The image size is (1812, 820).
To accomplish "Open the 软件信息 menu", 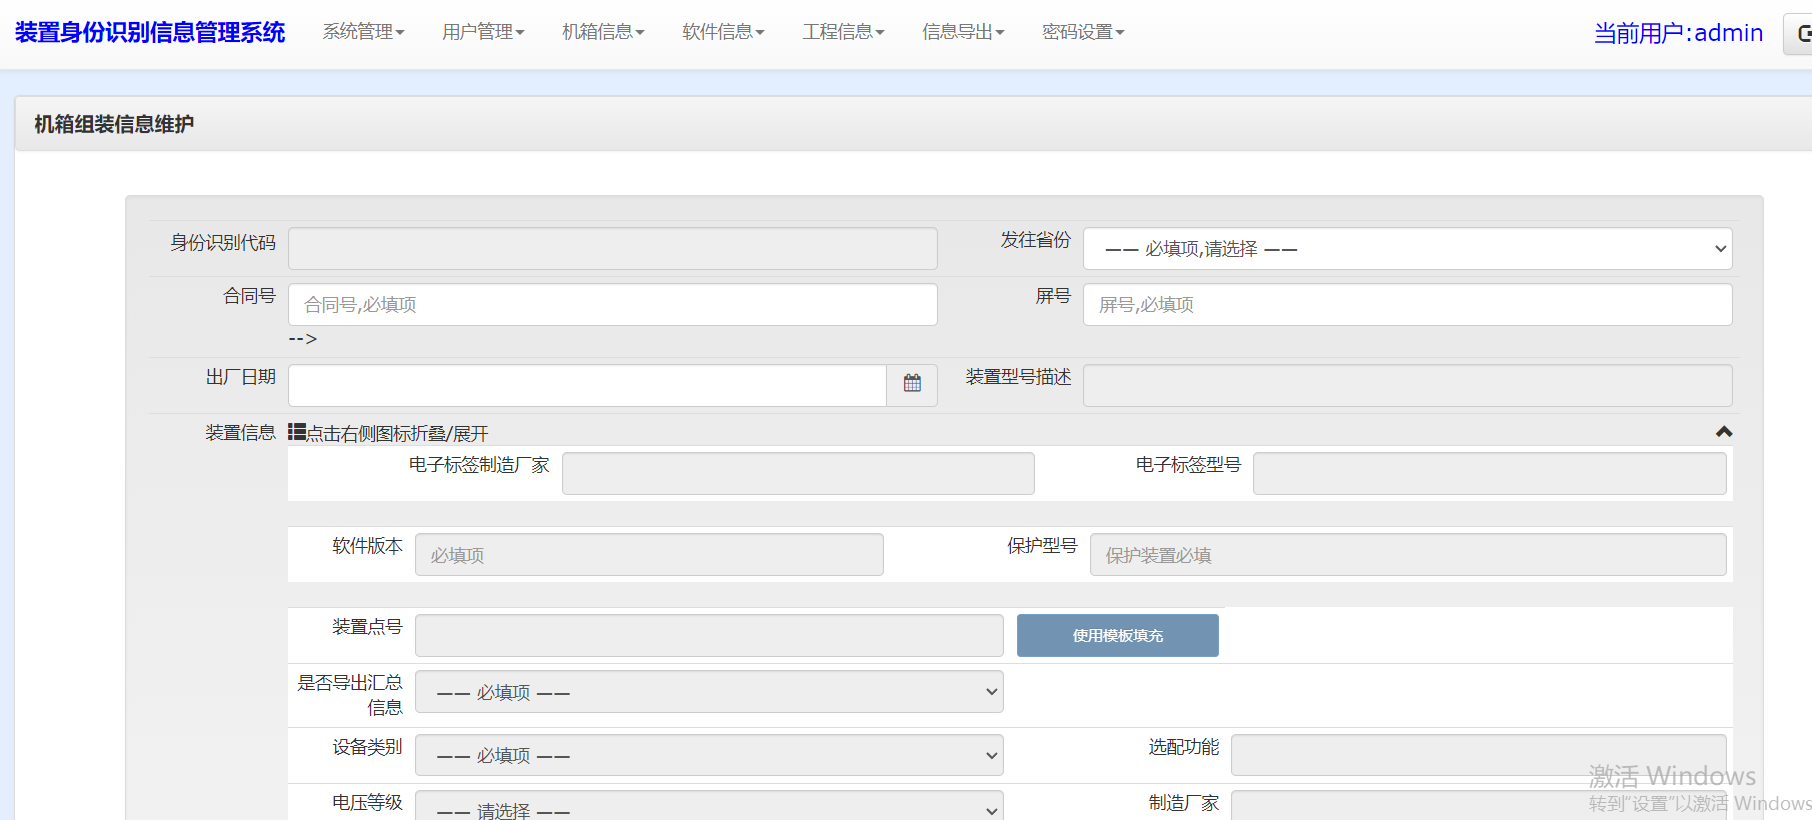I will (x=723, y=32).
